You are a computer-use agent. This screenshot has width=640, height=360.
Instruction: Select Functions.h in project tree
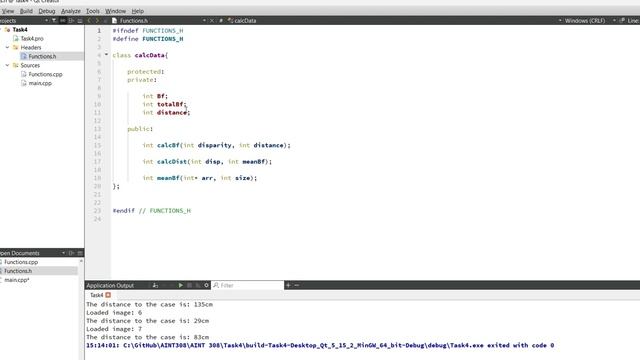click(x=42, y=56)
